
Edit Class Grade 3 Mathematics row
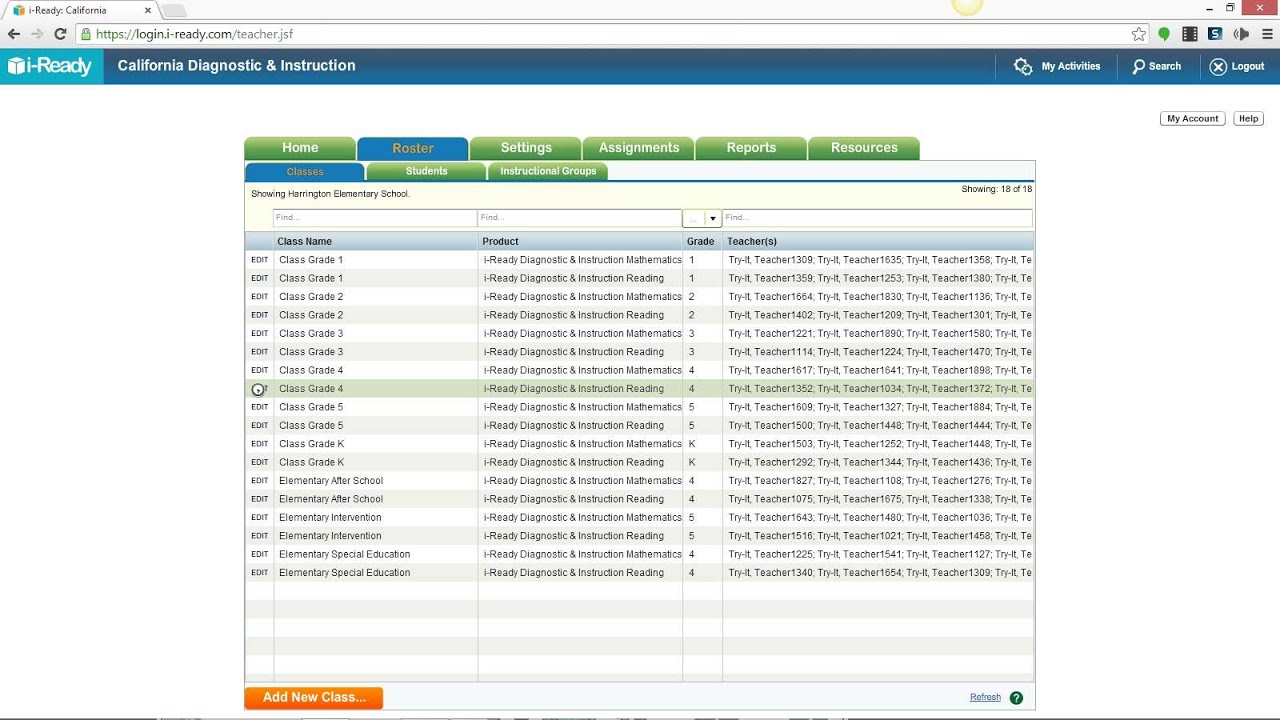[x=260, y=333]
